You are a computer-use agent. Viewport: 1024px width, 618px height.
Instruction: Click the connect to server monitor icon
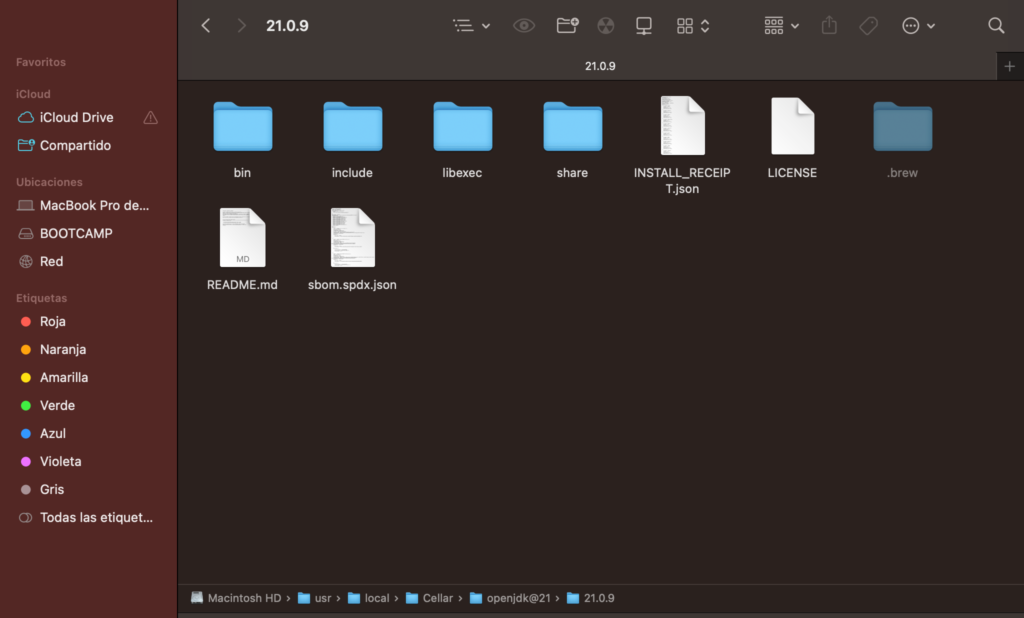pyautogui.click(x=644, y=26)
